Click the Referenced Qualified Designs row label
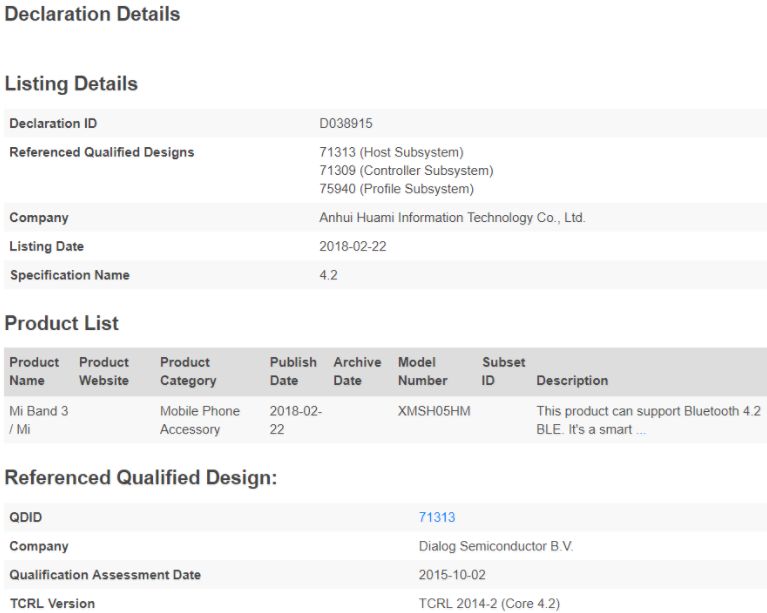This screenshot has width=767, height=613. [x=102, y=152]
